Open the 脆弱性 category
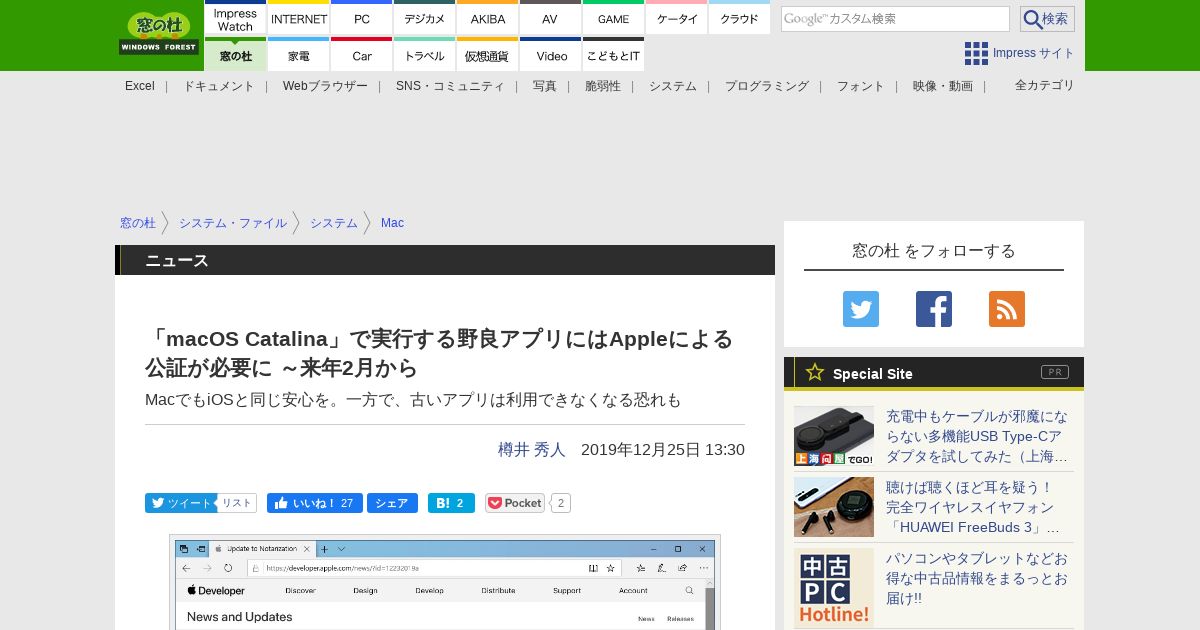This screenshot has height=630, width=1200. pyautogui.click(x=603, y=86)
